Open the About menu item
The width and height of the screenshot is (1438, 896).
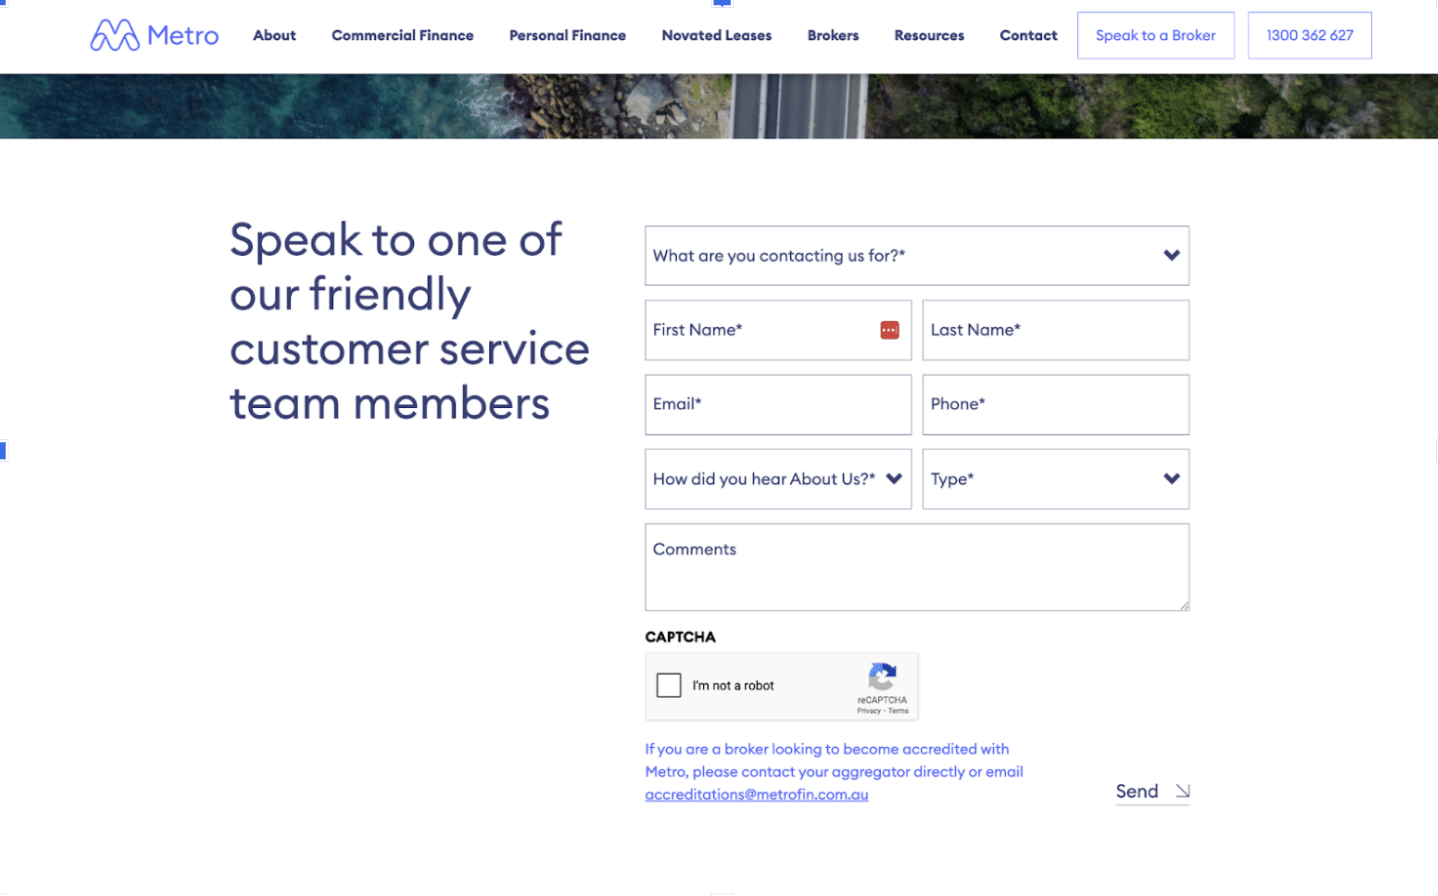274,35
